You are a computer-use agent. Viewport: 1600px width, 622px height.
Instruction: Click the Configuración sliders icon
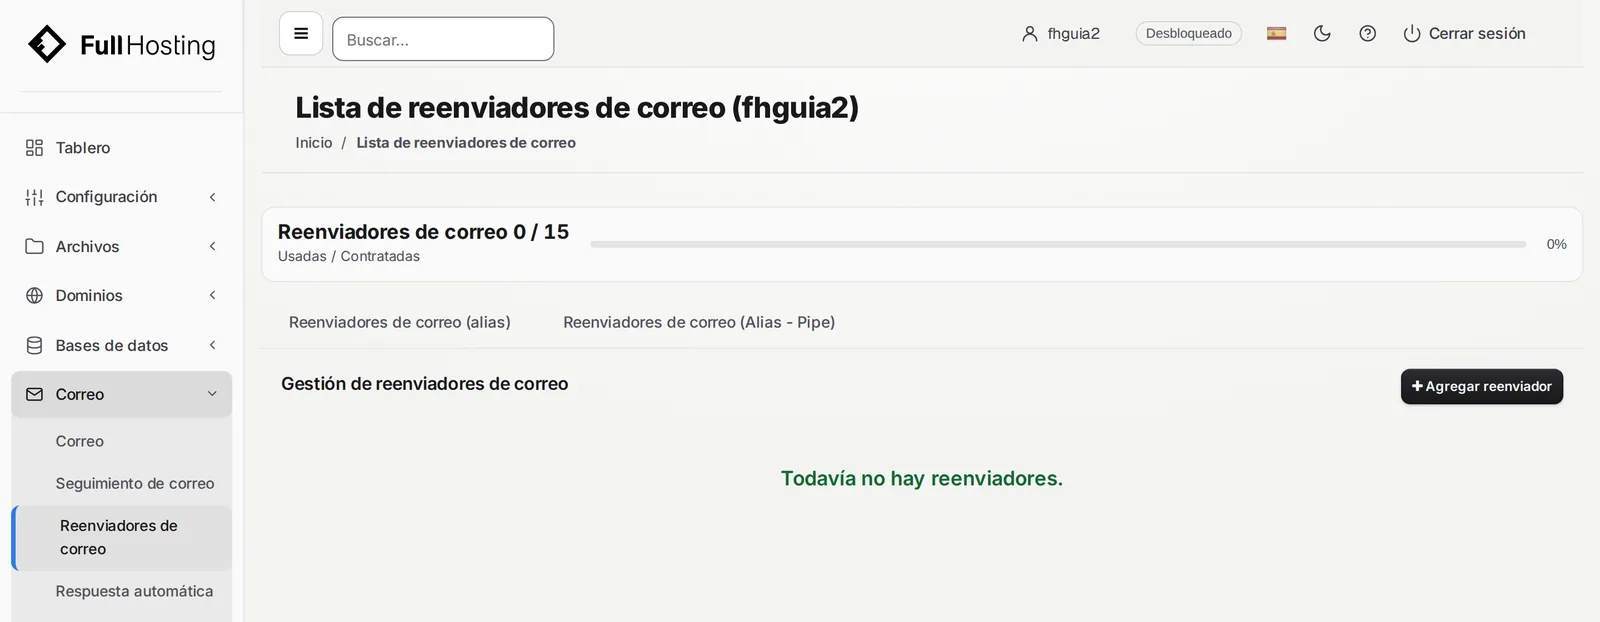click(34, 197)
